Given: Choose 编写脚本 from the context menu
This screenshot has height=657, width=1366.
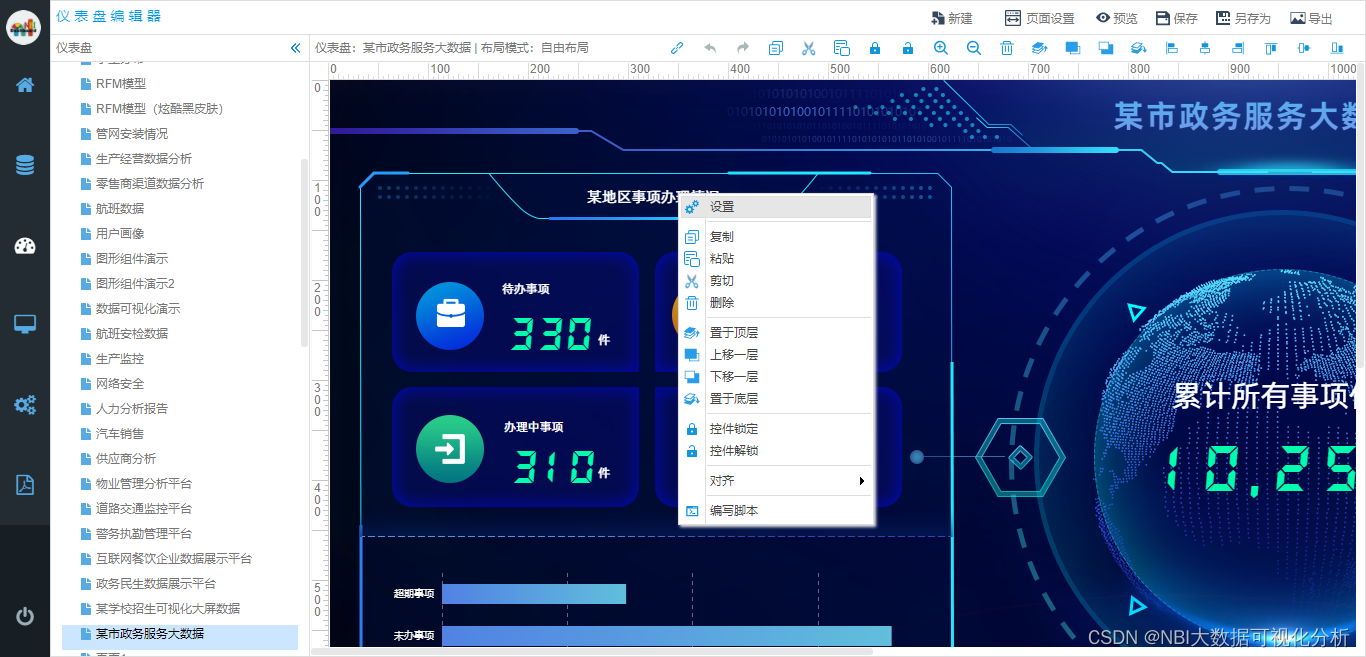Looking at the screenshot, I should [x=776, y=511].
